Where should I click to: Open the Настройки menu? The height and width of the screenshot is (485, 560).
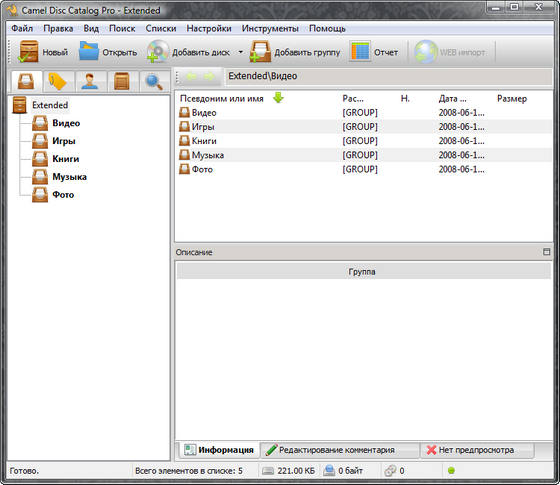pos(209,29)
